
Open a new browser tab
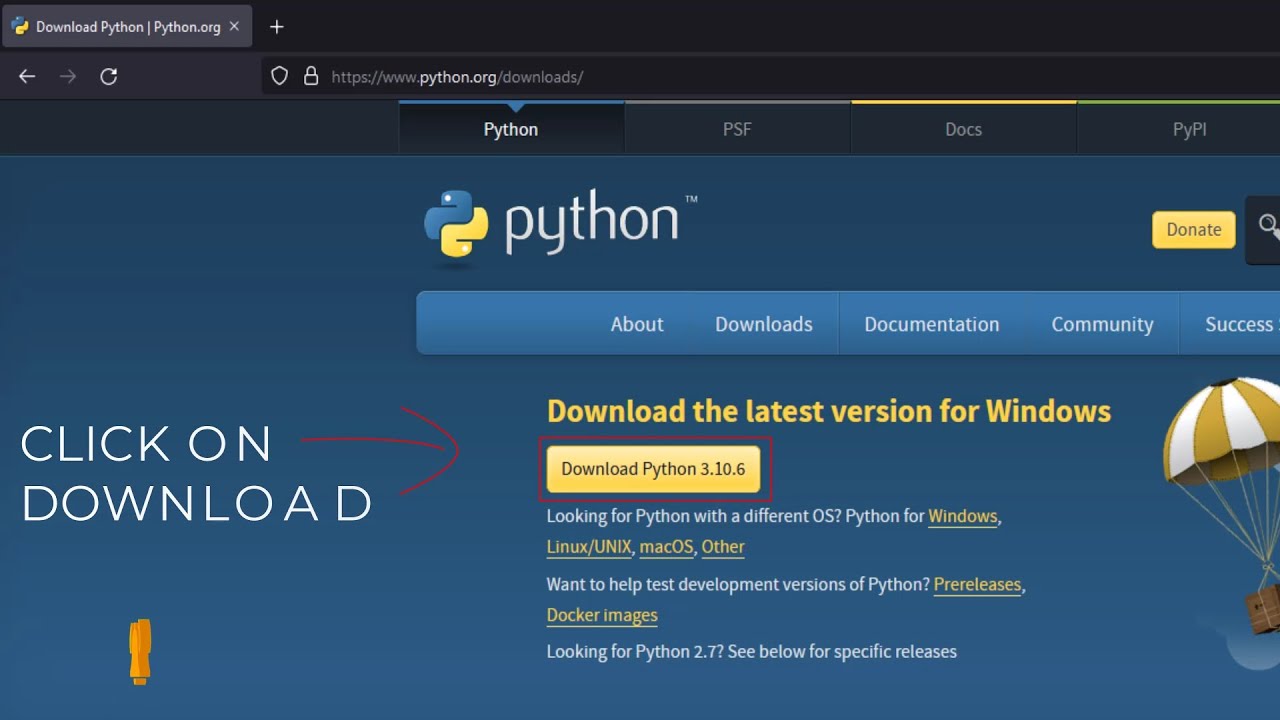(277, 27)
